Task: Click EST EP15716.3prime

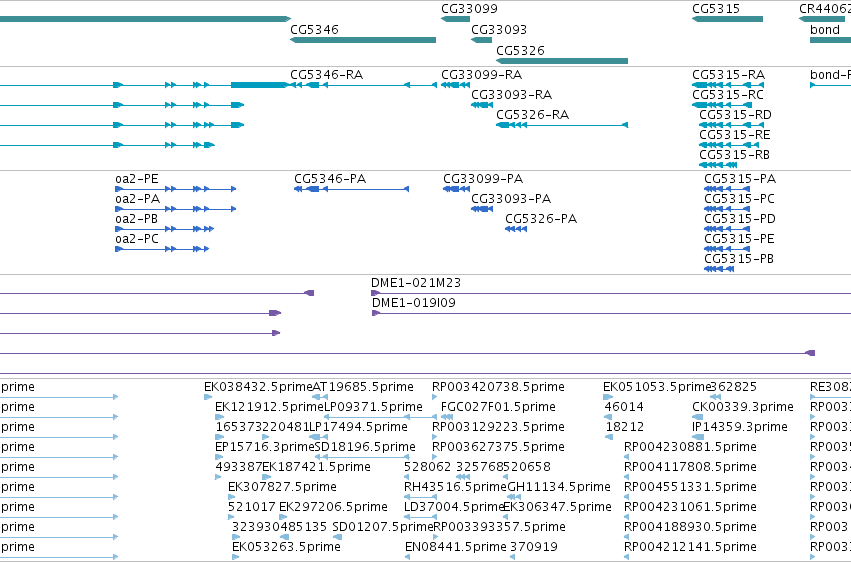Action: click(x=219, y=457)
